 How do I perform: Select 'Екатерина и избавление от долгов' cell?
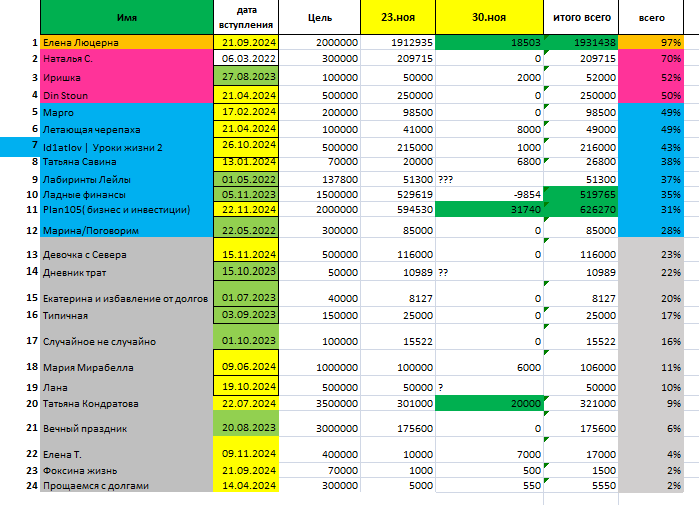point(127,294)
